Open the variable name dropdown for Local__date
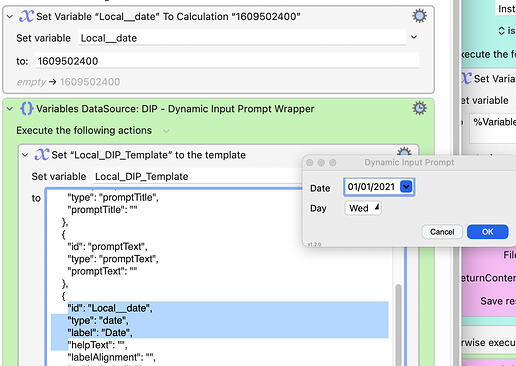 [x=414, y=37]
